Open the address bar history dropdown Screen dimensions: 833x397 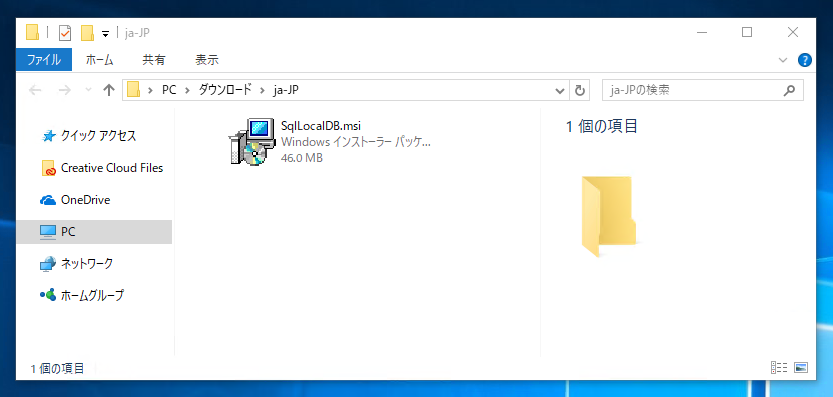pos(559,91)
